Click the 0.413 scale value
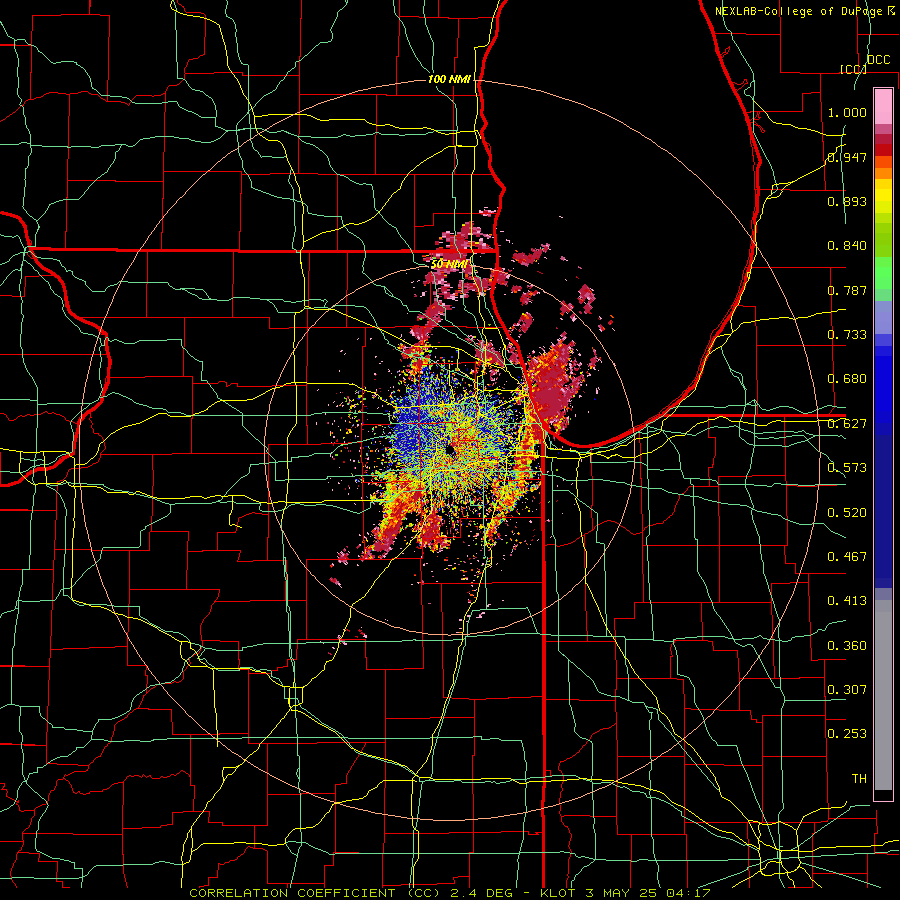The image size is (900, 900). click(847, 600)
